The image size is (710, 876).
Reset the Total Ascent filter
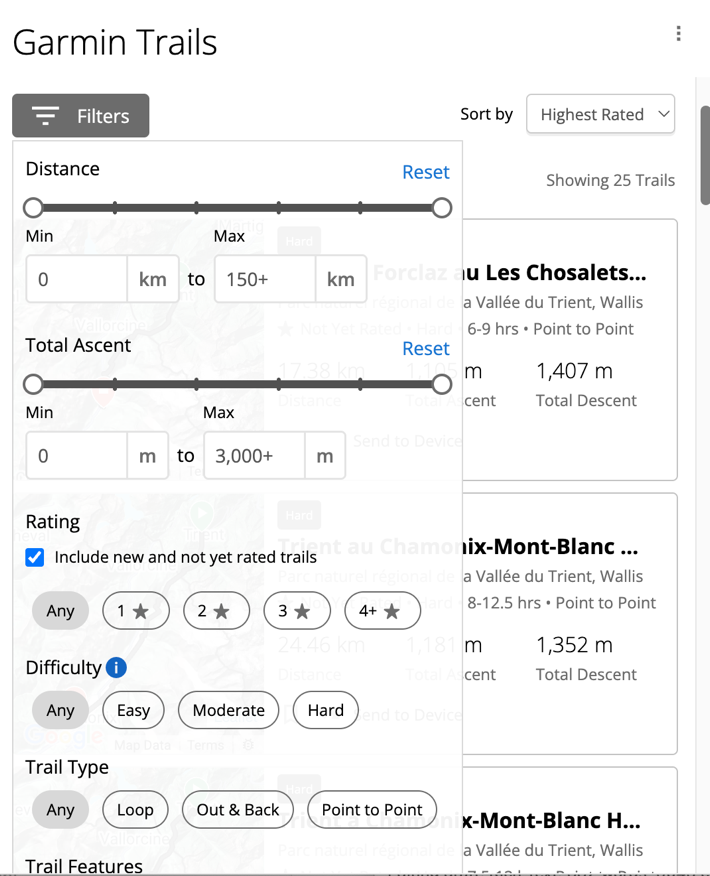click(x=426, y=349)
